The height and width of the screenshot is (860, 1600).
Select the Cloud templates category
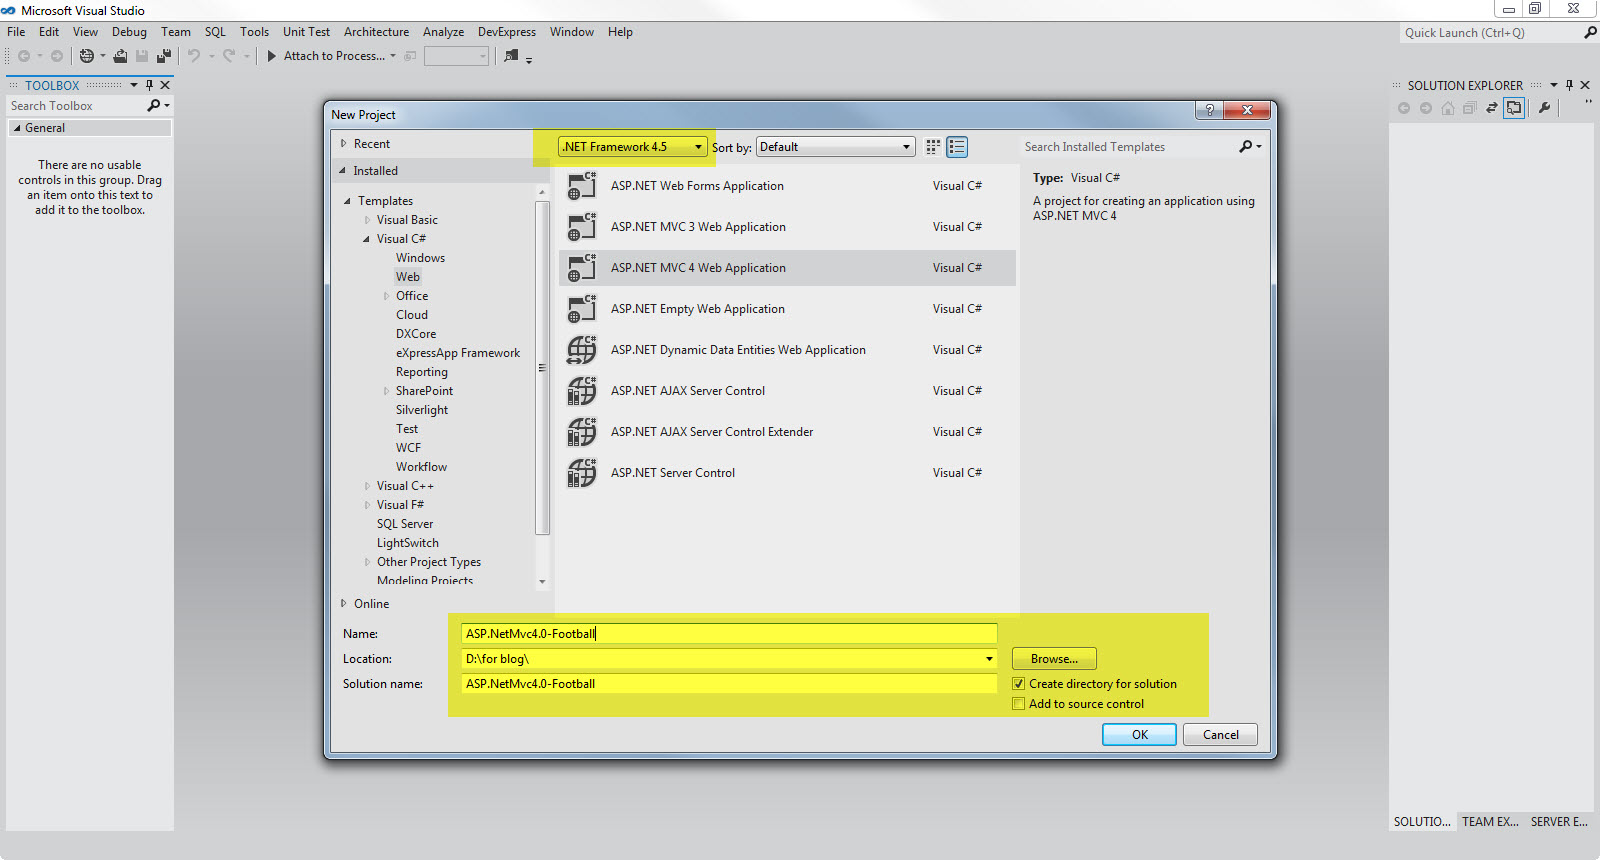412,315
